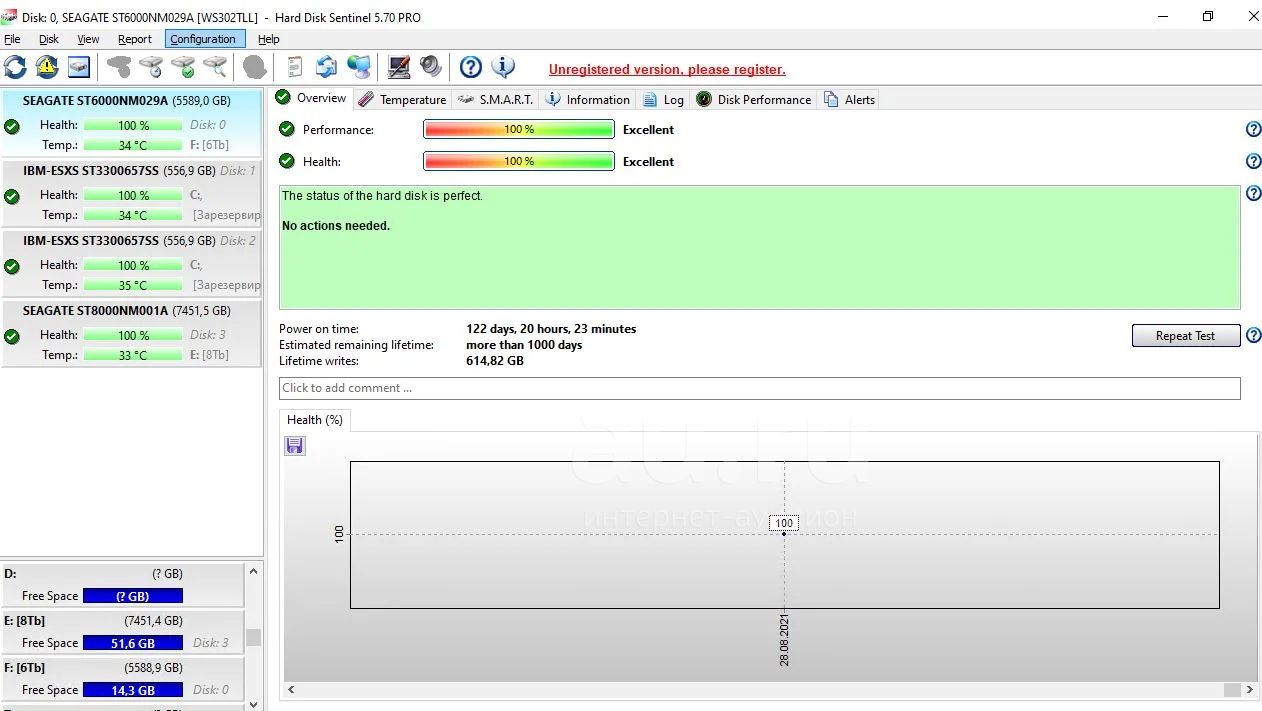The height and width of the screenshot is (711, 1262).
Task: Click help icon beside Health bar
Action: coord(1253,161)
